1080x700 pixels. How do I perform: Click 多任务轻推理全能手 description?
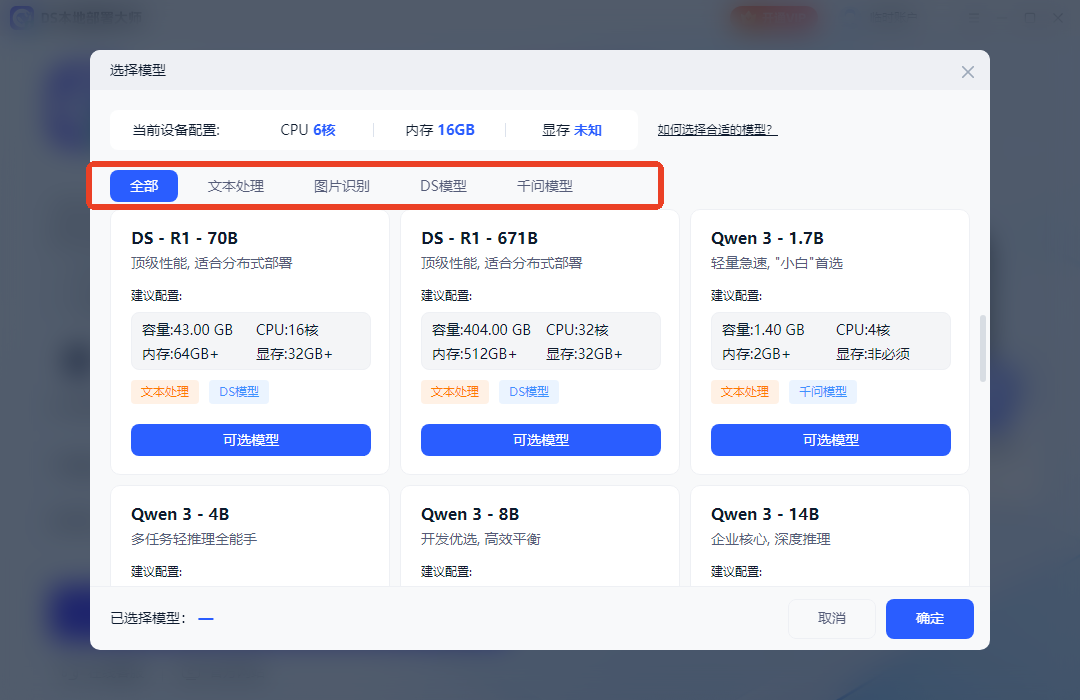point(194,539)
